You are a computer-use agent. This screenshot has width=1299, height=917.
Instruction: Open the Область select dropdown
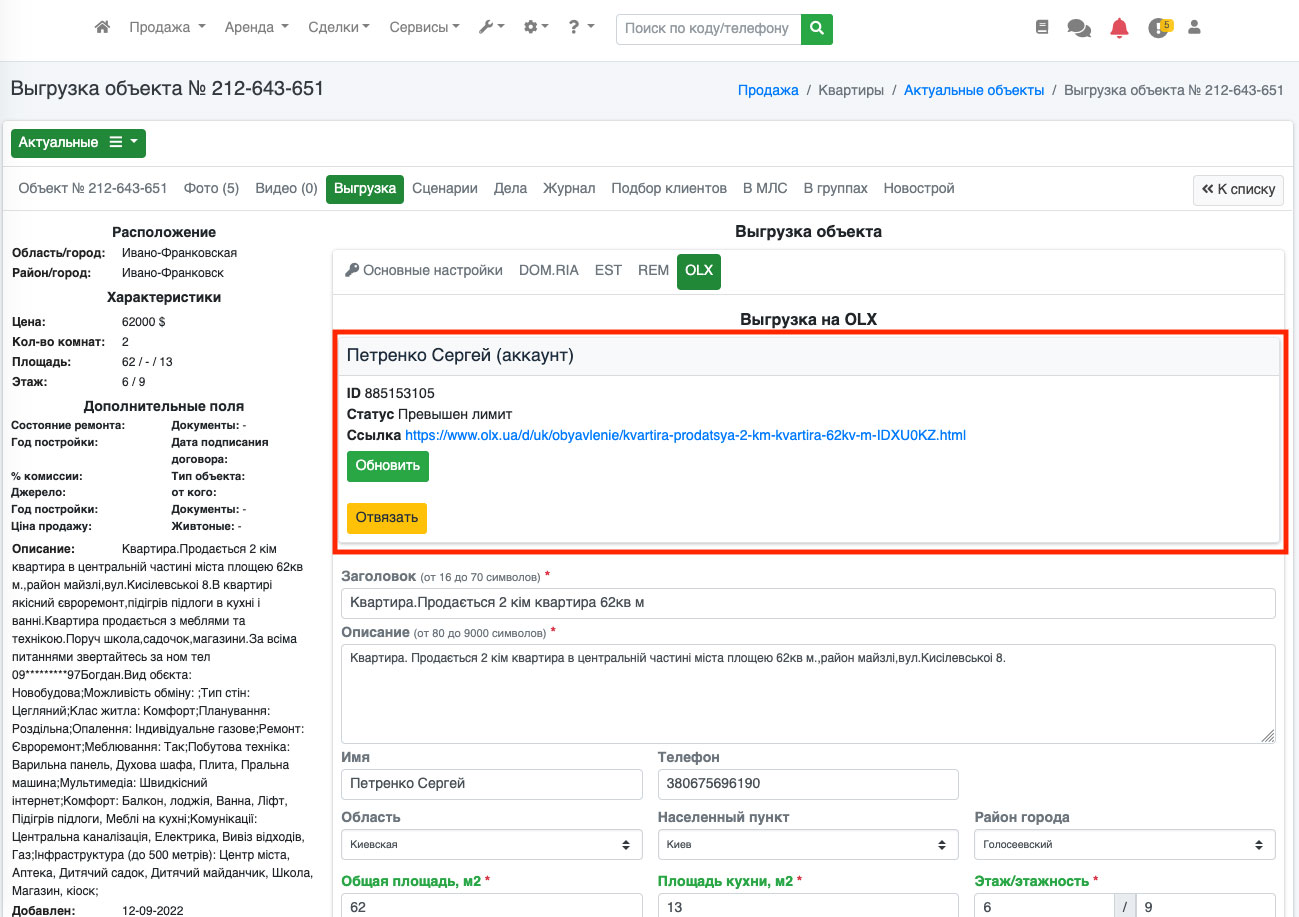(x=491, y=844)
